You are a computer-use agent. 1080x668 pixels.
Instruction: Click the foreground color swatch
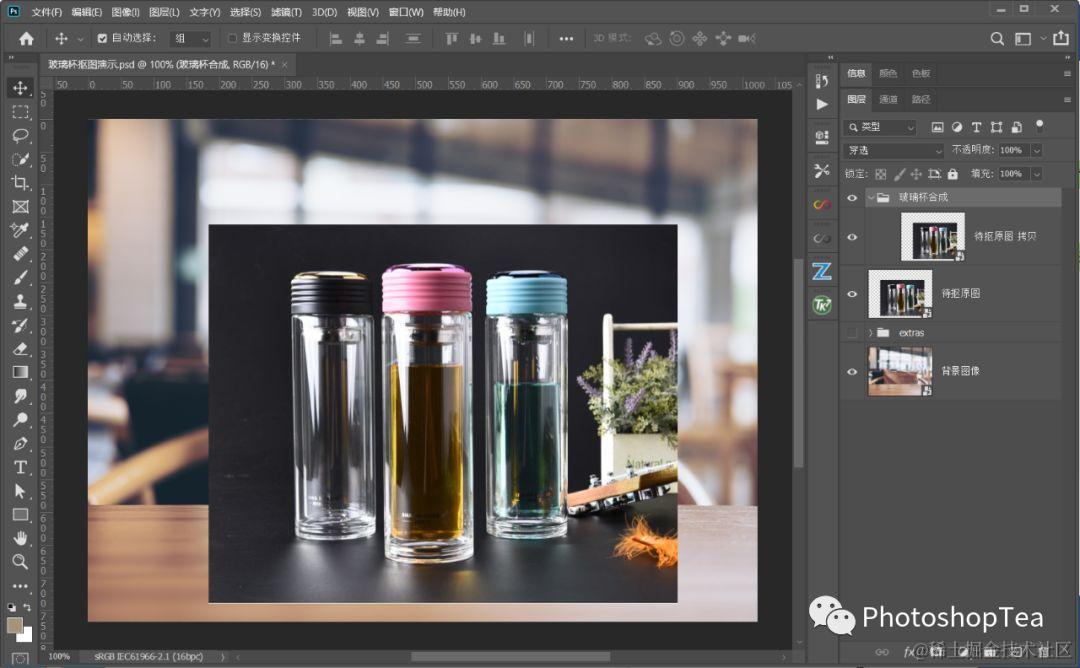click(14, 625)
